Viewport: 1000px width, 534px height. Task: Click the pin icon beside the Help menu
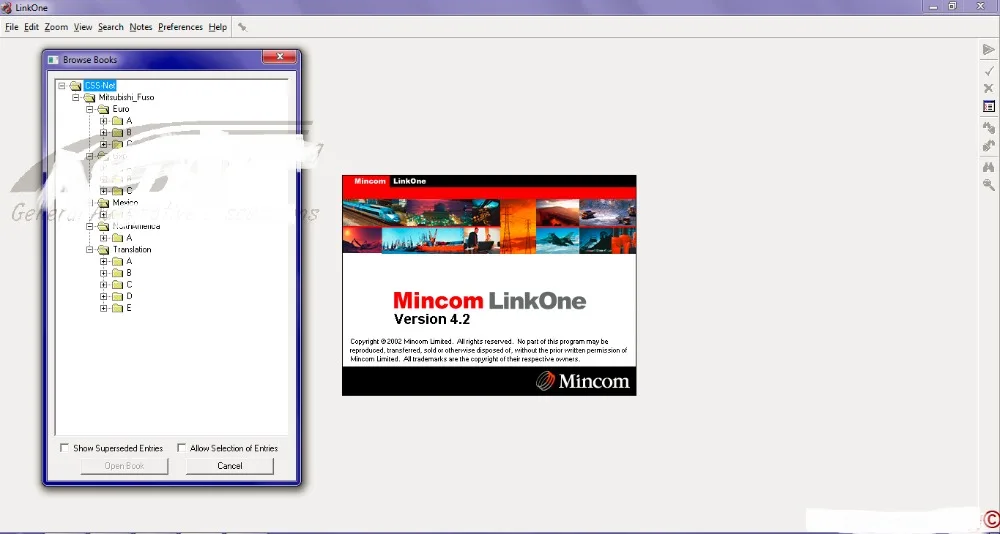point(242,27)
